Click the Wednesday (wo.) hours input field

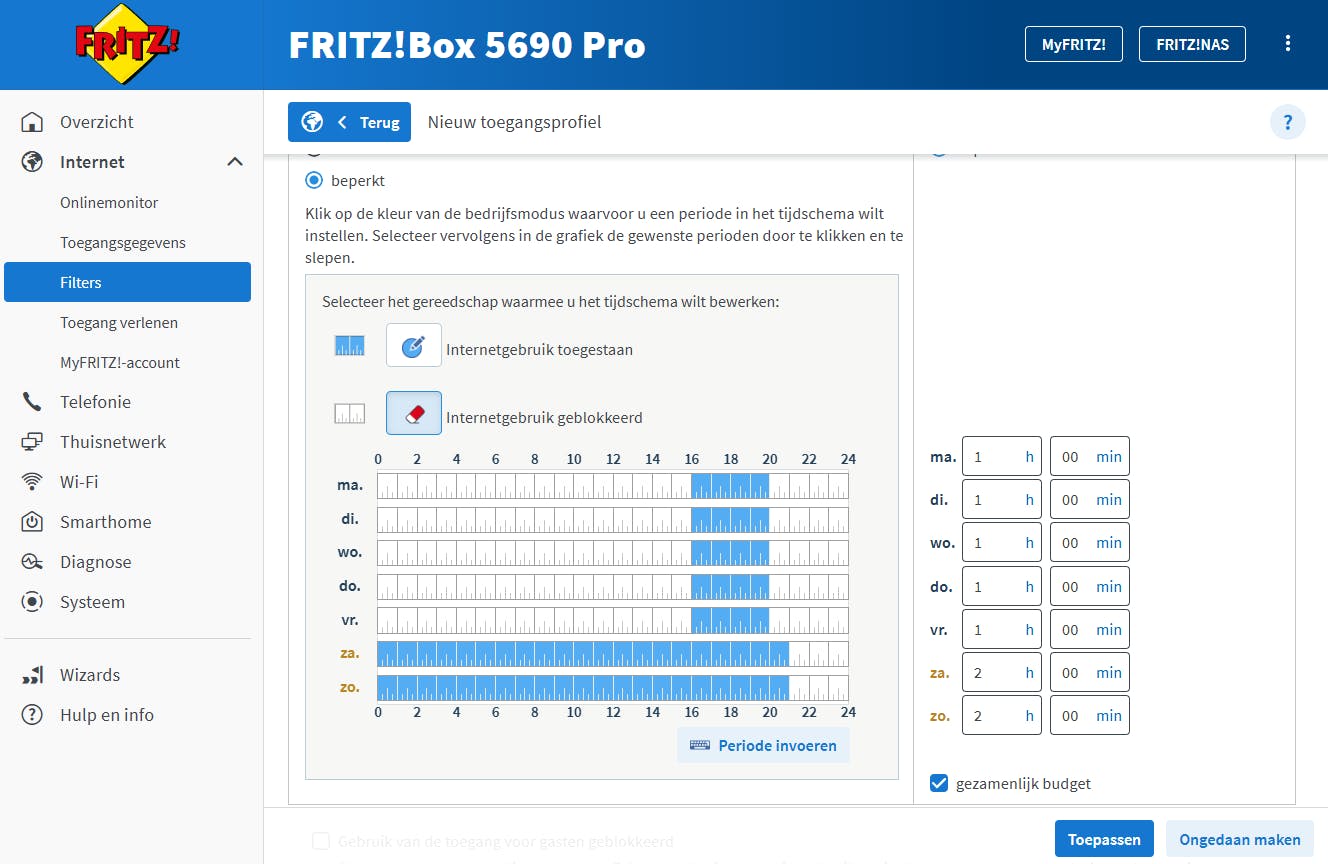point(1002,543)
